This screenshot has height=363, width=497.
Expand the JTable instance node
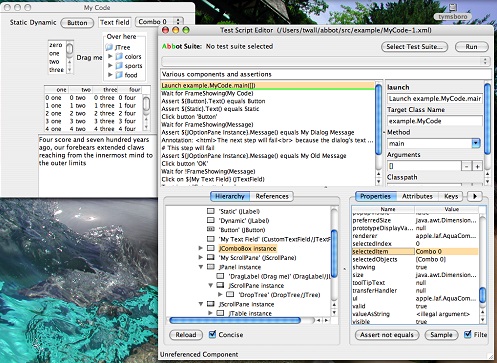tap(210, 313)
